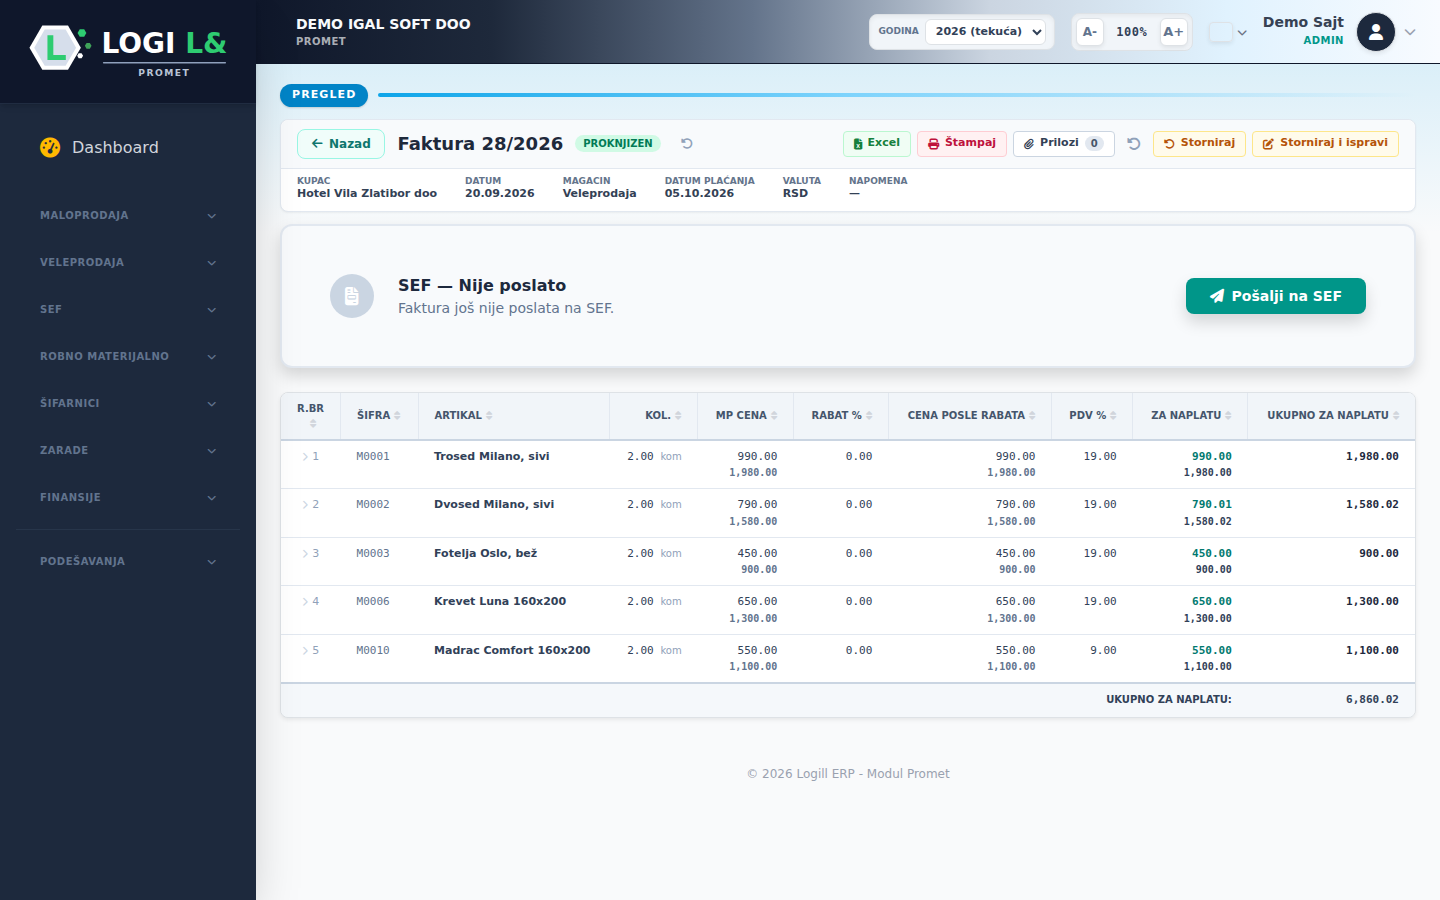Expand row 1 Trosed Milano details
This screenshot has height=900, width=1440.
[305, 457]
